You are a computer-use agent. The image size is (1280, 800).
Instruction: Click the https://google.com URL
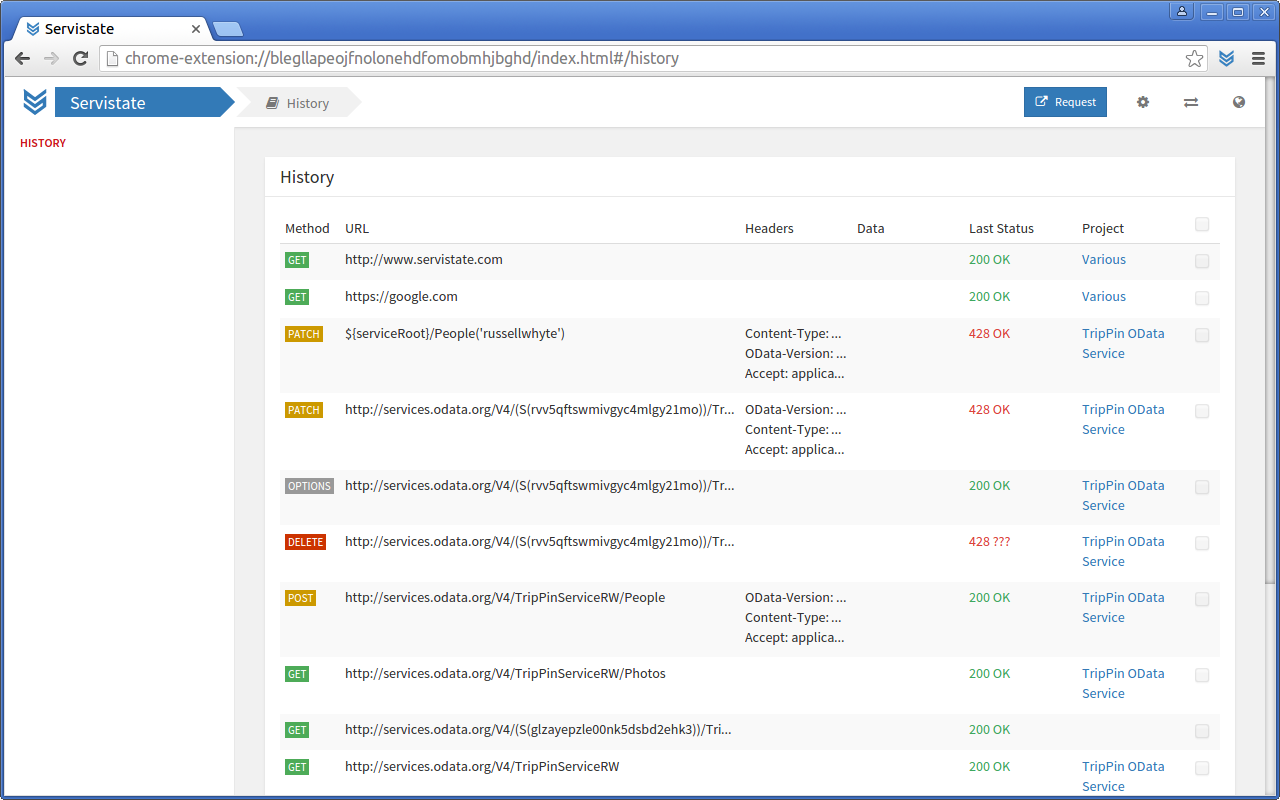pyautogui.click(x=401, y=296)
